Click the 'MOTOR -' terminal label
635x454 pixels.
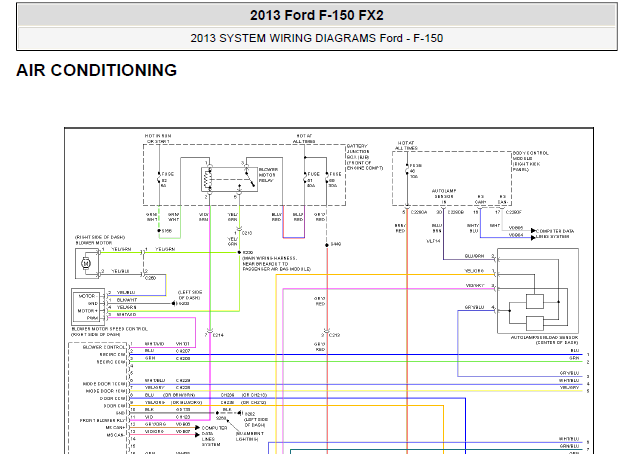pyautogui.click(x=87, y=296)
